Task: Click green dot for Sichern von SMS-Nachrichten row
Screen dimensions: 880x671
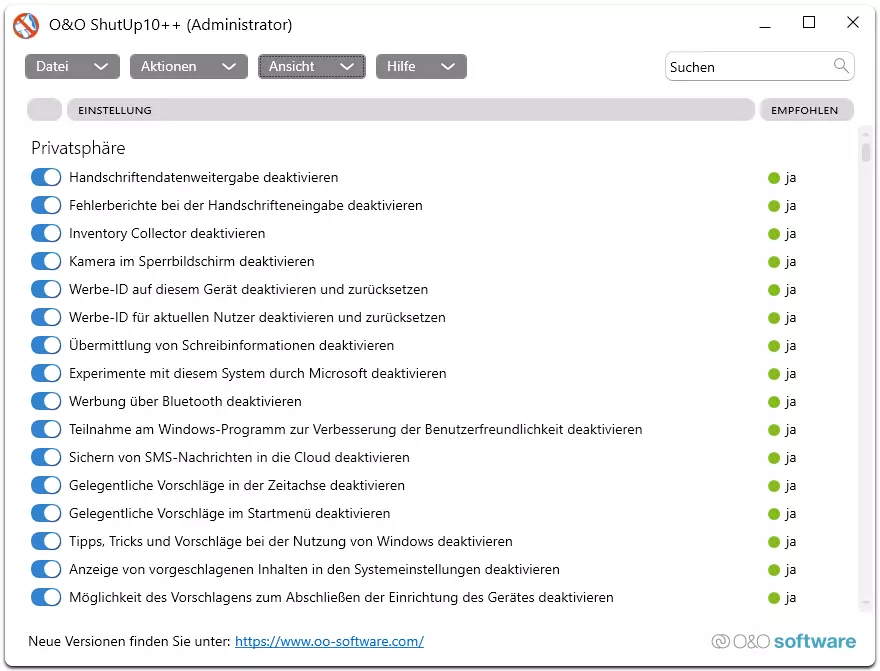Action: (x=774, y=458)
